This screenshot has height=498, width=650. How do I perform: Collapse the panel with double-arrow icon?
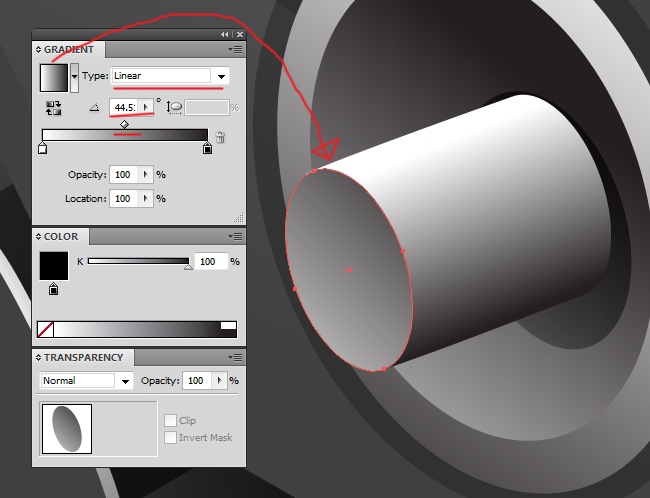(x=225, y=34)
